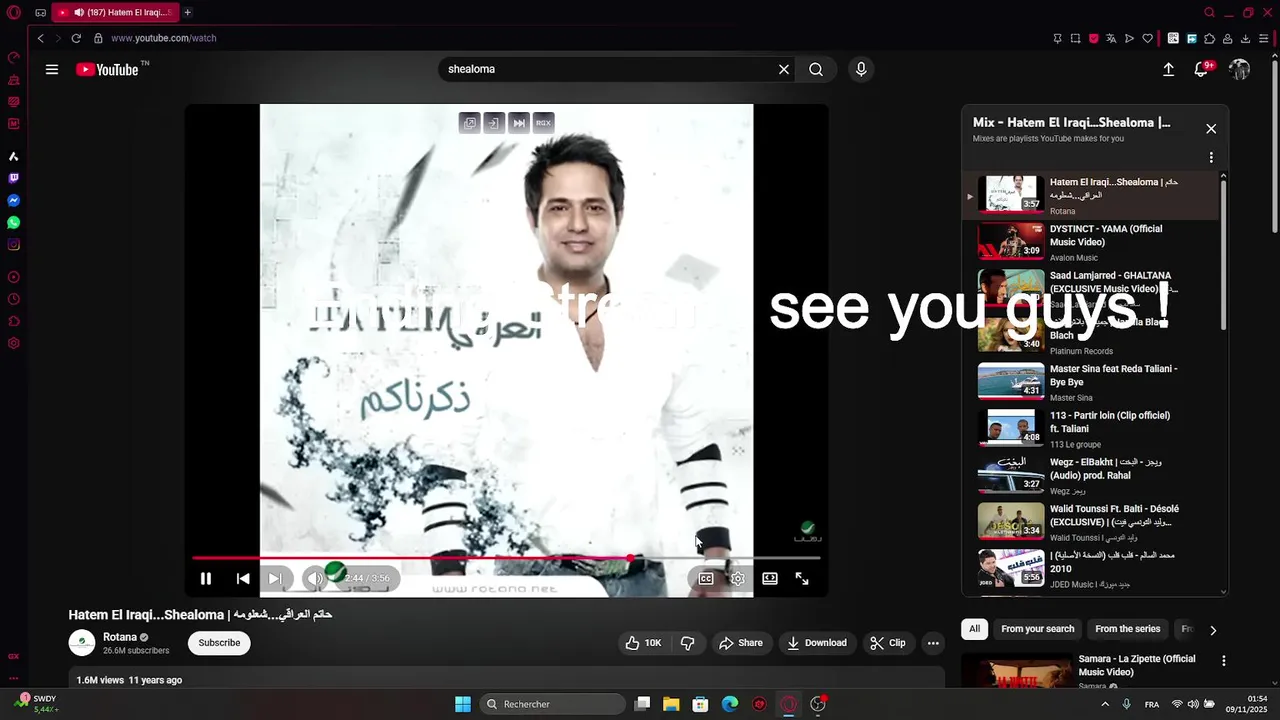This screenshot has height=720, width=1280.
Task: Click the Mix playlist scrollbar
Action: (1223, 254)
